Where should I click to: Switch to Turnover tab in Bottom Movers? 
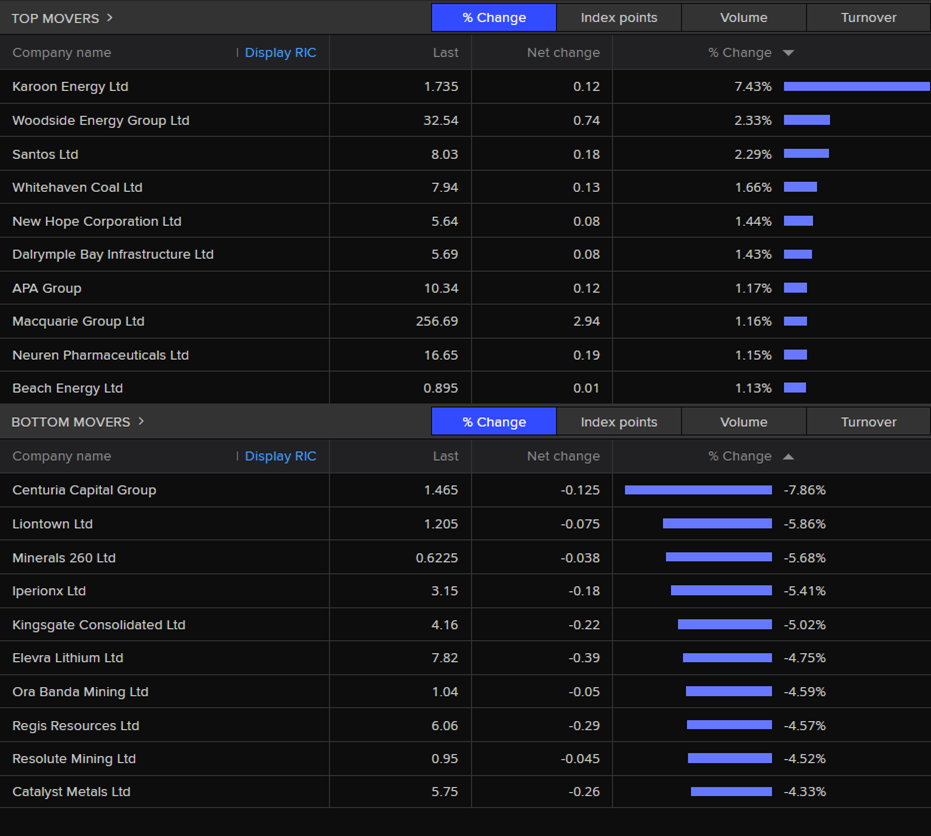(x=869, y=422)
